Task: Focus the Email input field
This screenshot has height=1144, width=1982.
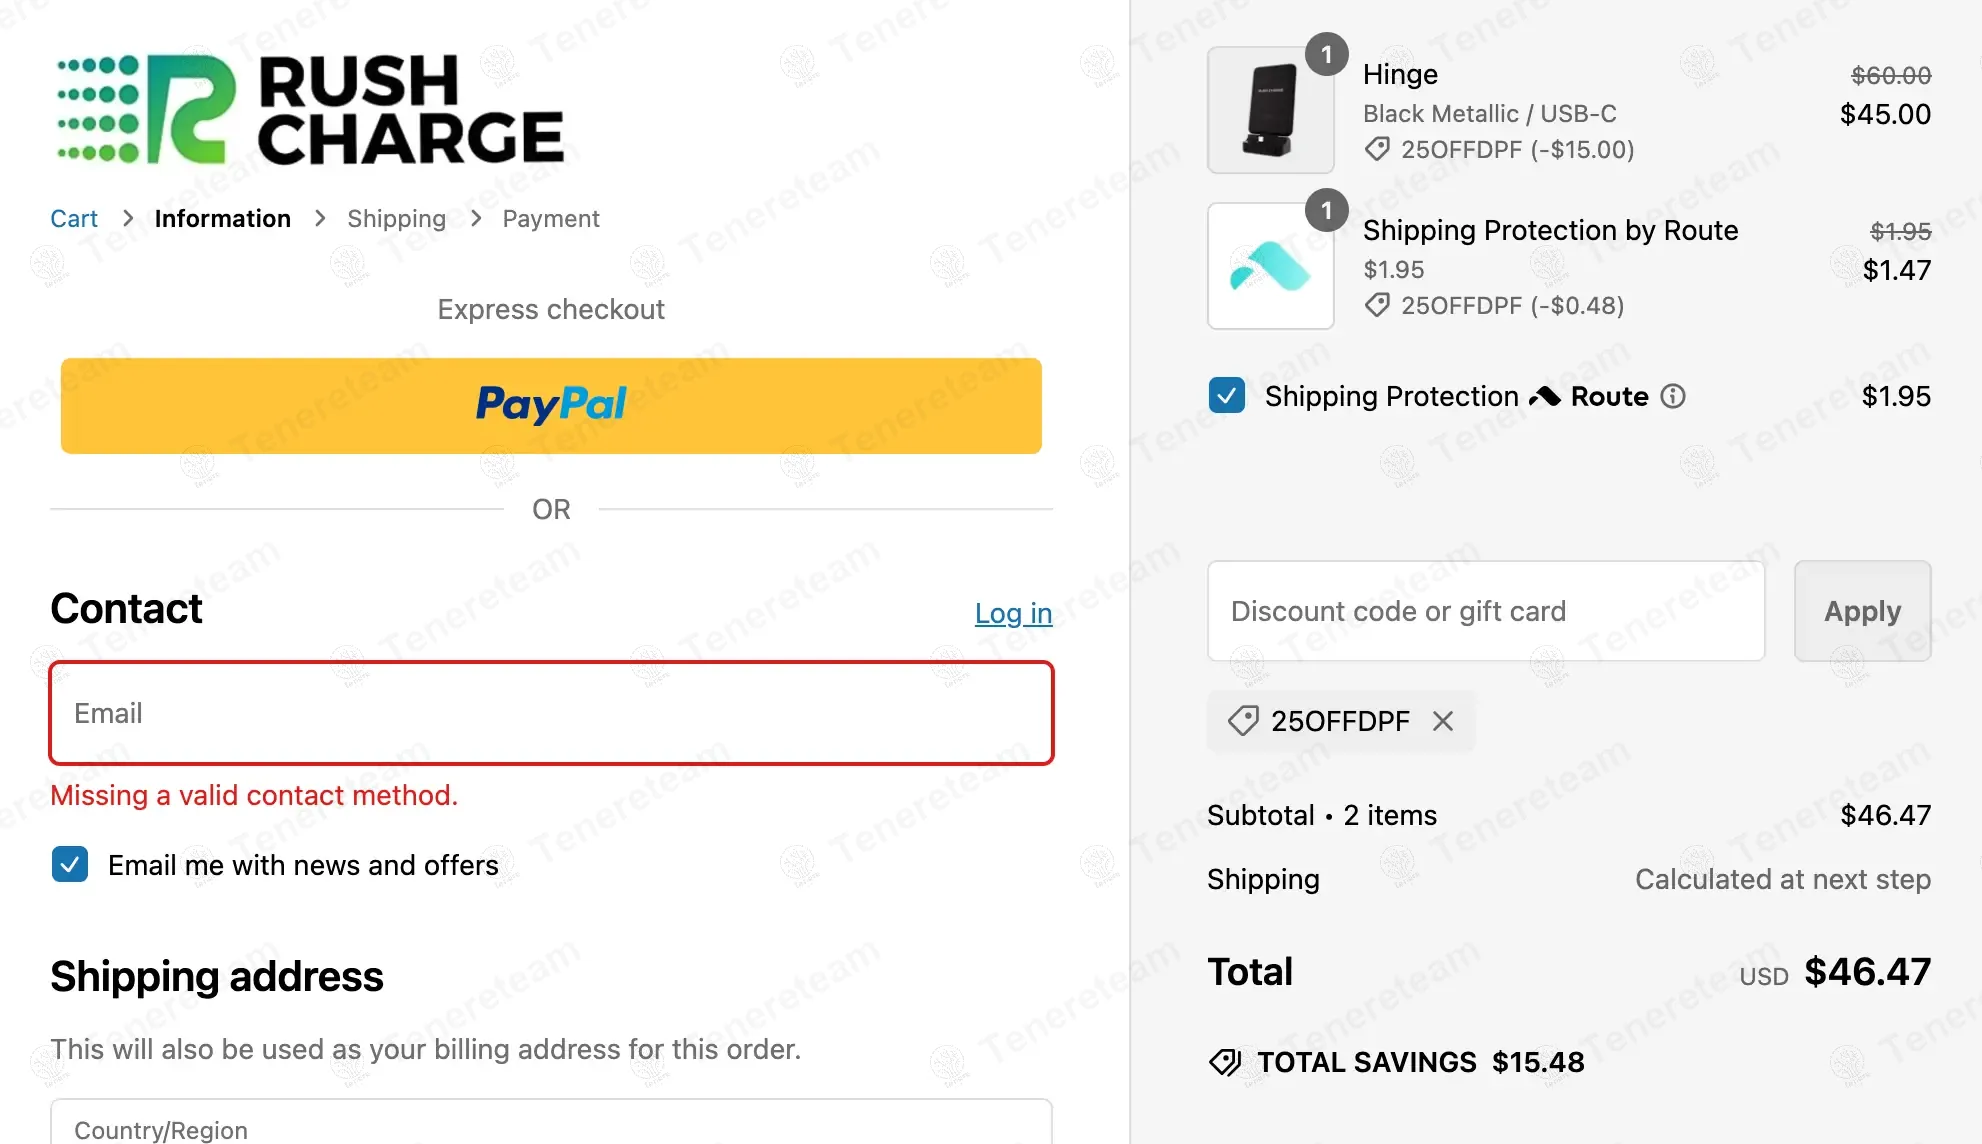Action: (551, 713)
